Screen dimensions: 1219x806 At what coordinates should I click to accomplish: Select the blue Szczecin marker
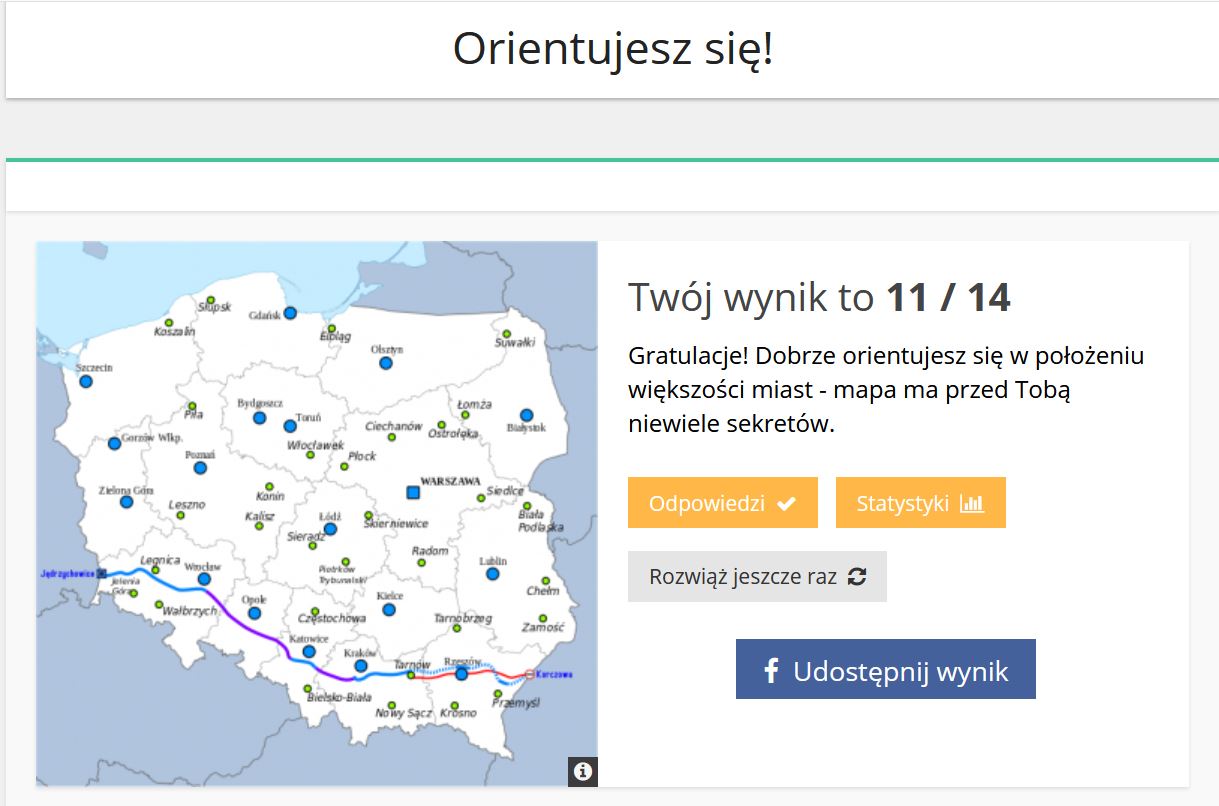tap(86, 382)
